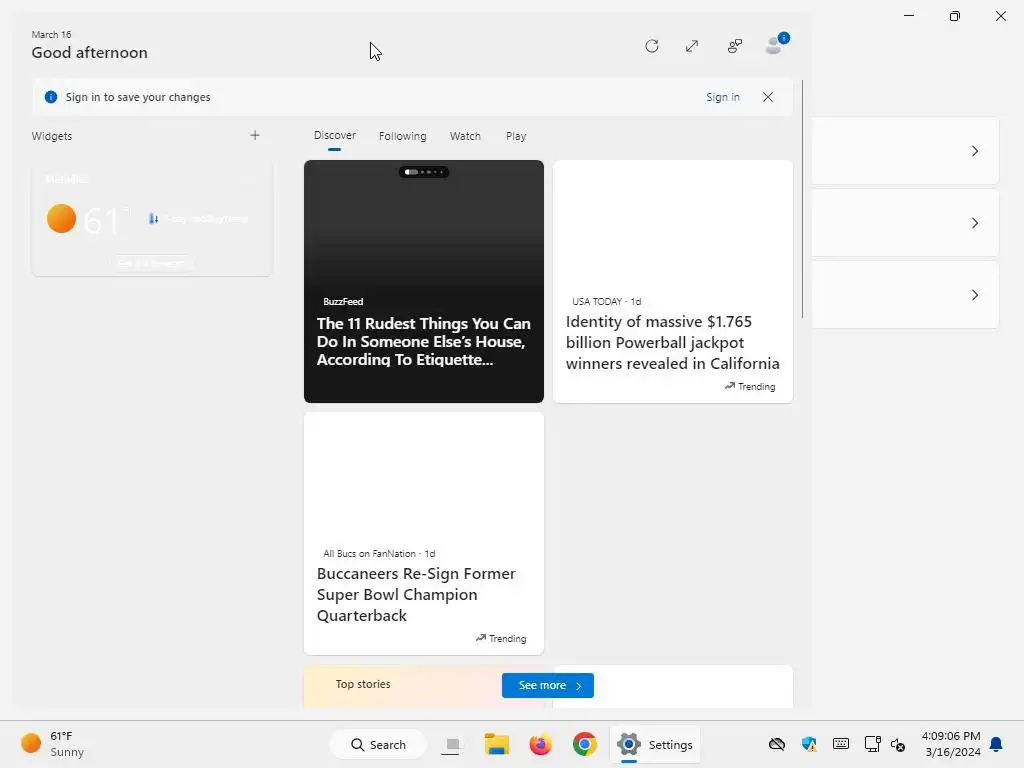Add a widget with the plus icon
This screenshot has width=1024, height=768.
click(255, 135)
